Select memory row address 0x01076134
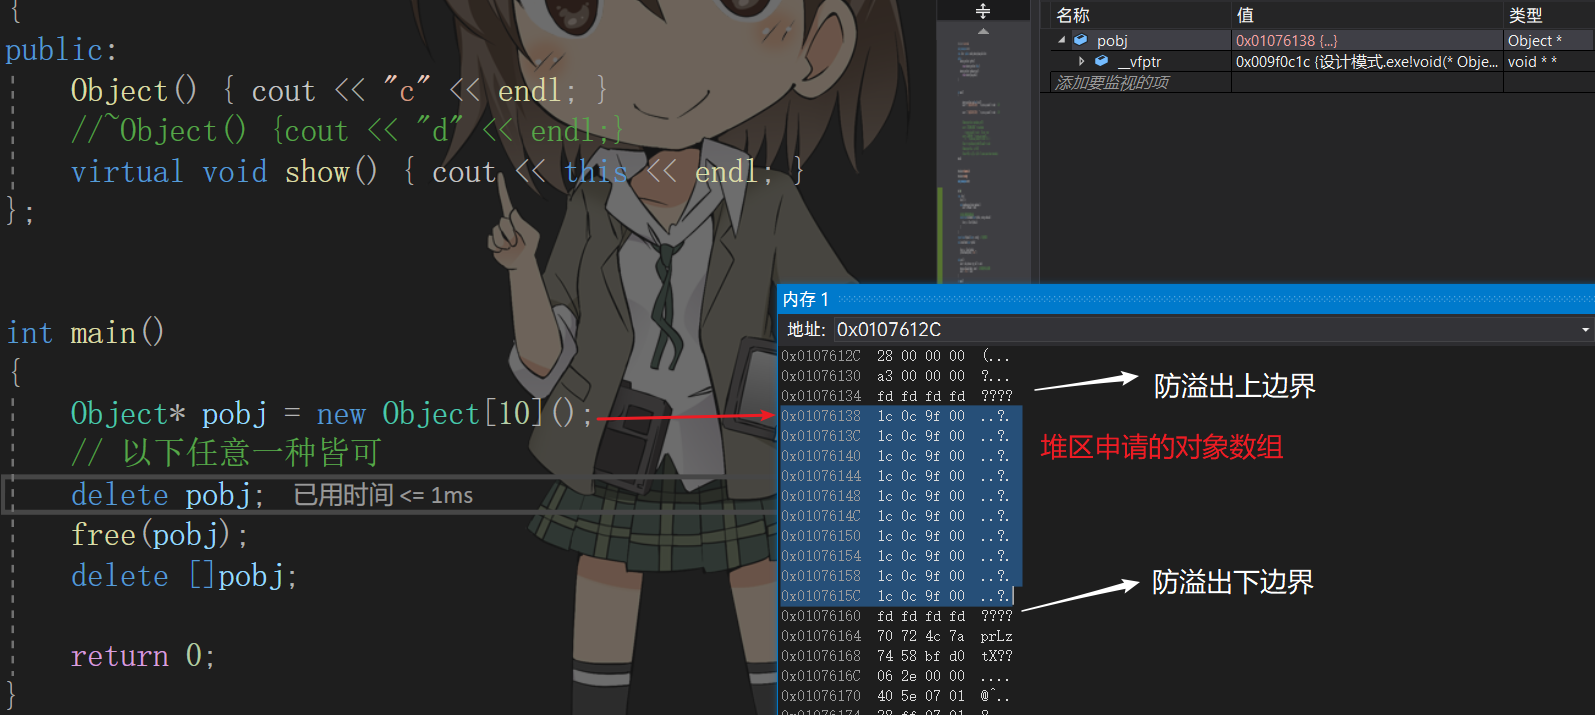 [x=821, y=396]
